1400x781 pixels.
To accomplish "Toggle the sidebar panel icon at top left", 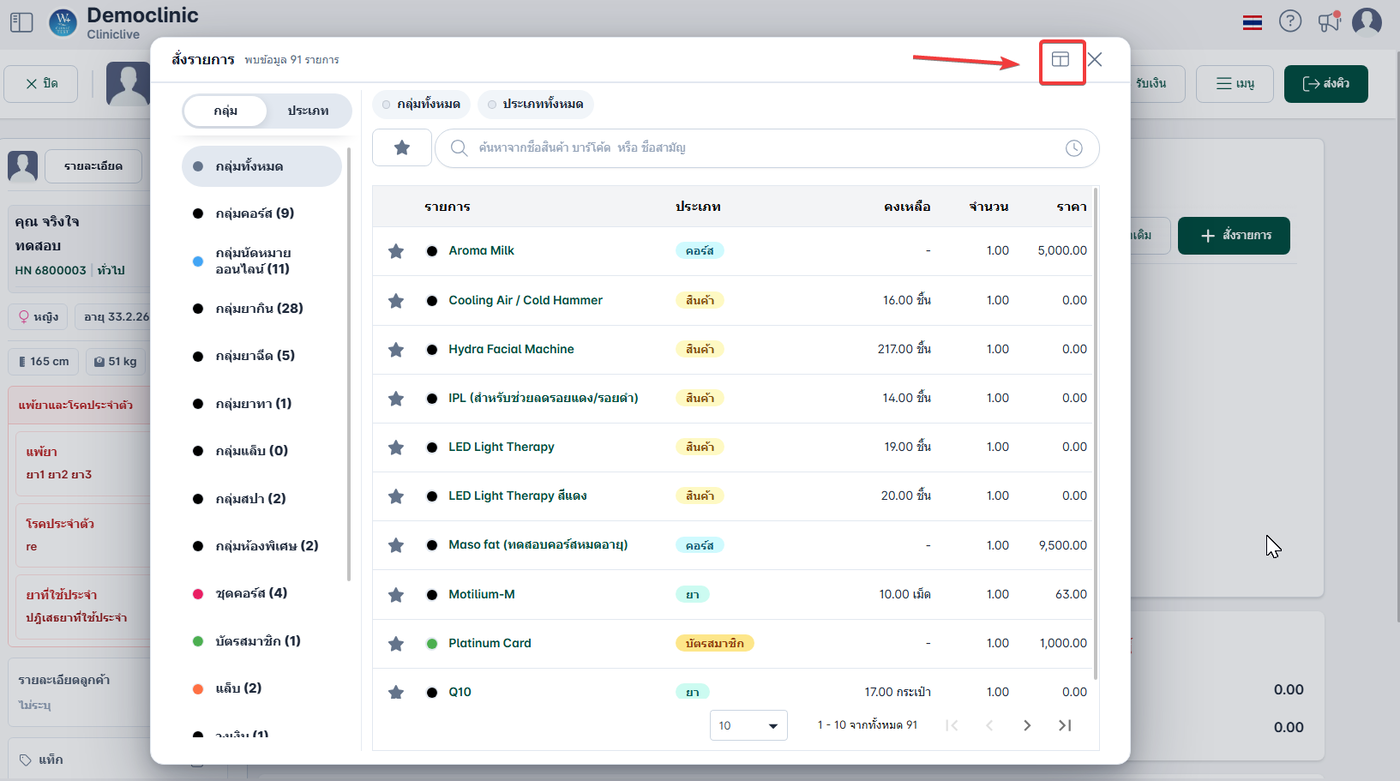I will [x=21, y=21].
